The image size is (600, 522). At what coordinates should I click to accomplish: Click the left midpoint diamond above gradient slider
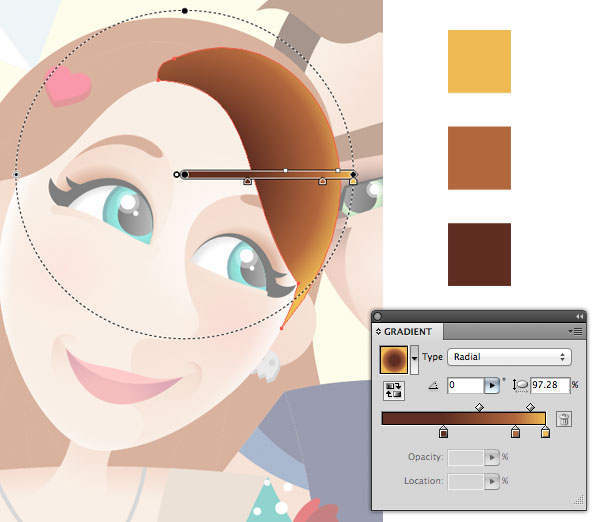(x=479, y=407)
